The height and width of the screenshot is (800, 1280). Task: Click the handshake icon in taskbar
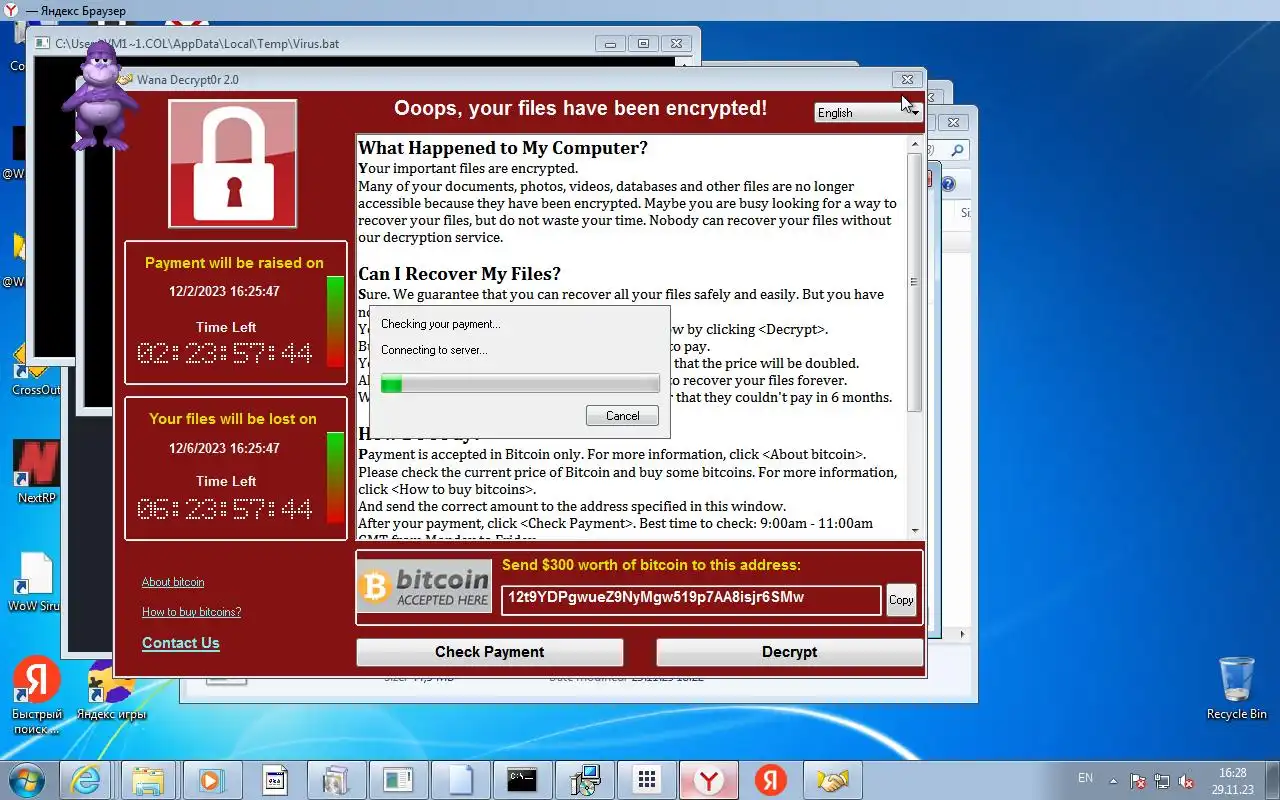pyautogui.click(x=832, y=780)
